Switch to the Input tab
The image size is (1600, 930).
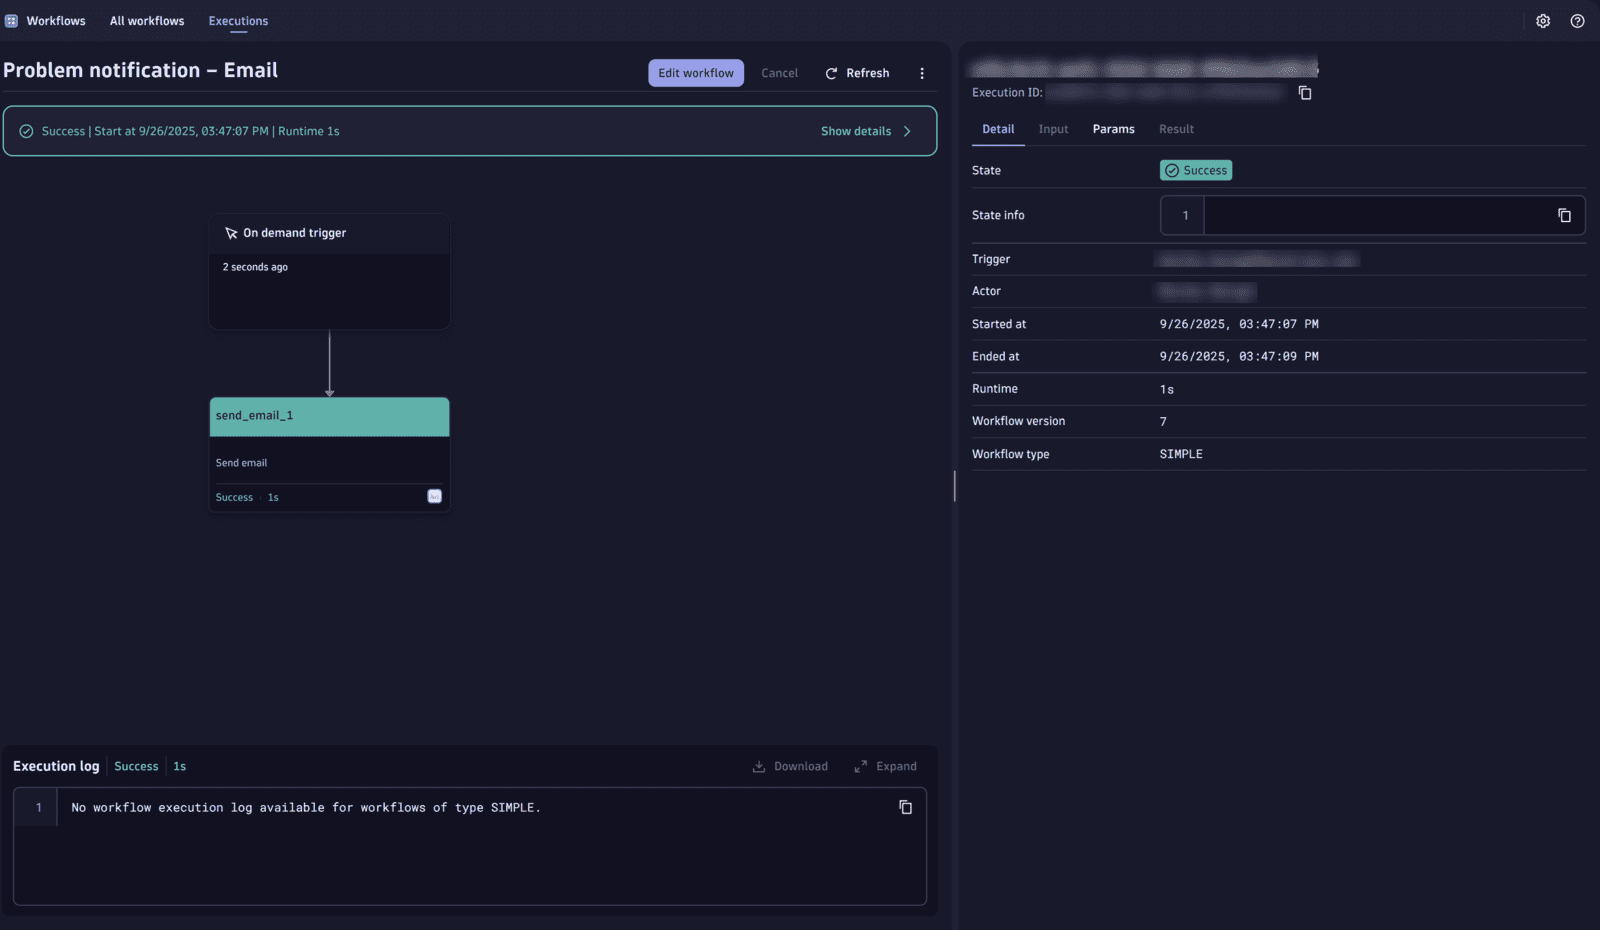click(x=1053, y=129)
